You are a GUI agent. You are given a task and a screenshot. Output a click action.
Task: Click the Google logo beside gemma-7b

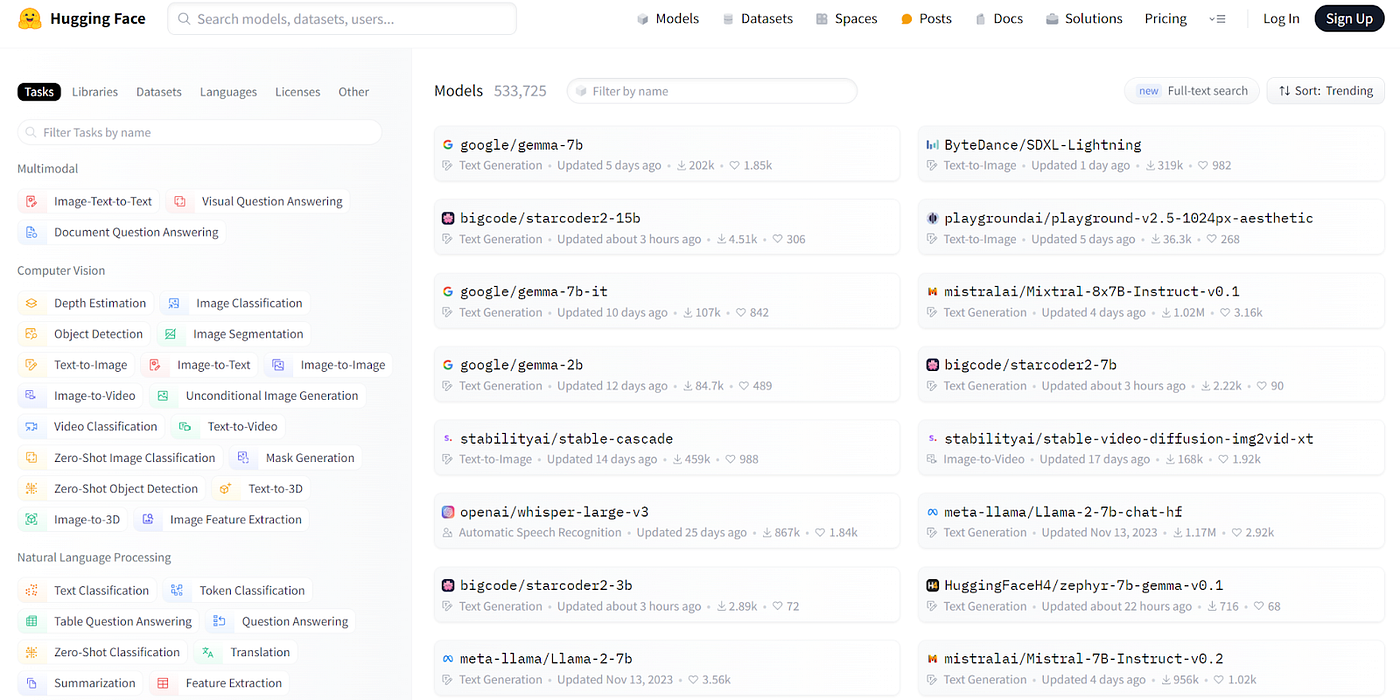(x=448, y=145)
